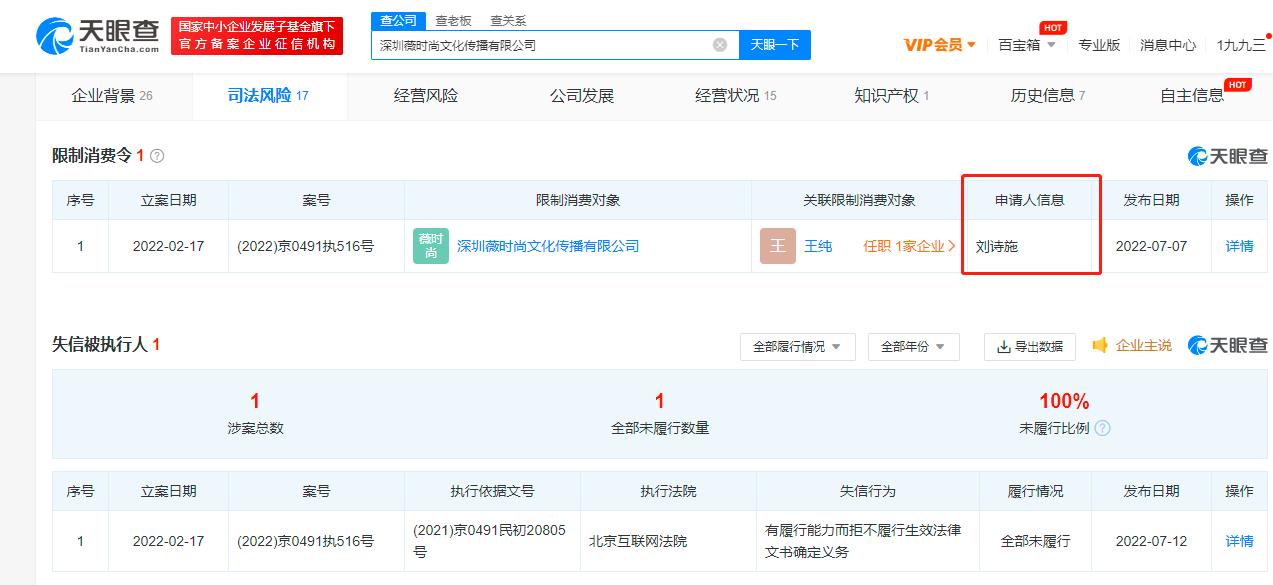Open tooltip on question mark next to 未履行比例
The height and width of the screenshot is (585, 1273).
coord(1104,426)
